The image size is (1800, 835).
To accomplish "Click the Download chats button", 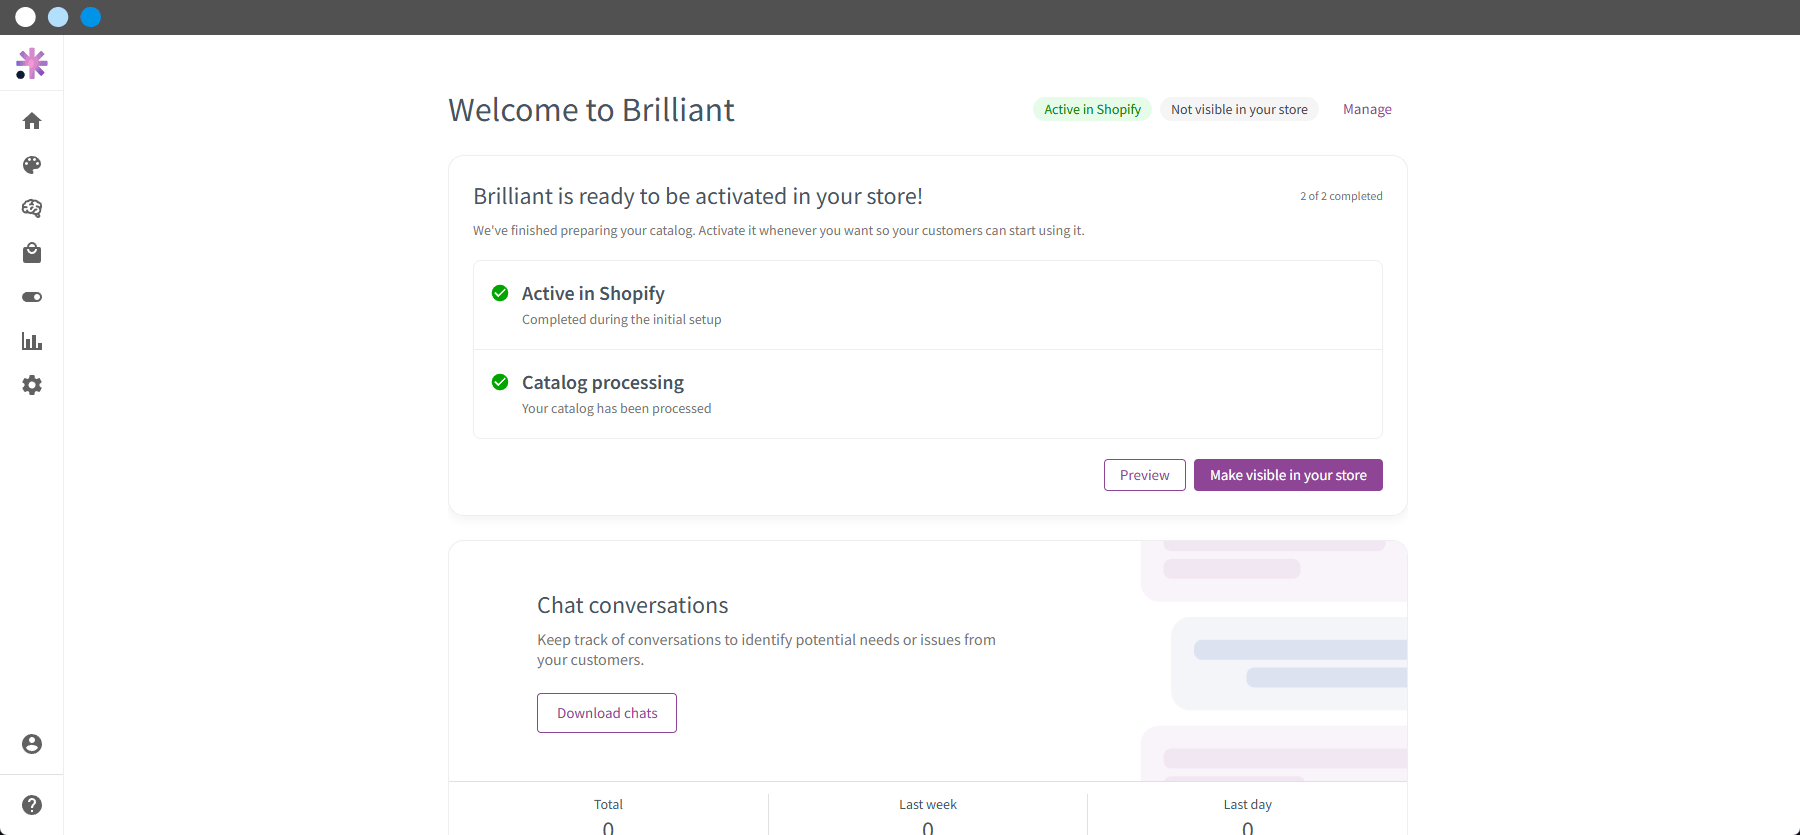I will click(x=607, y=713).
